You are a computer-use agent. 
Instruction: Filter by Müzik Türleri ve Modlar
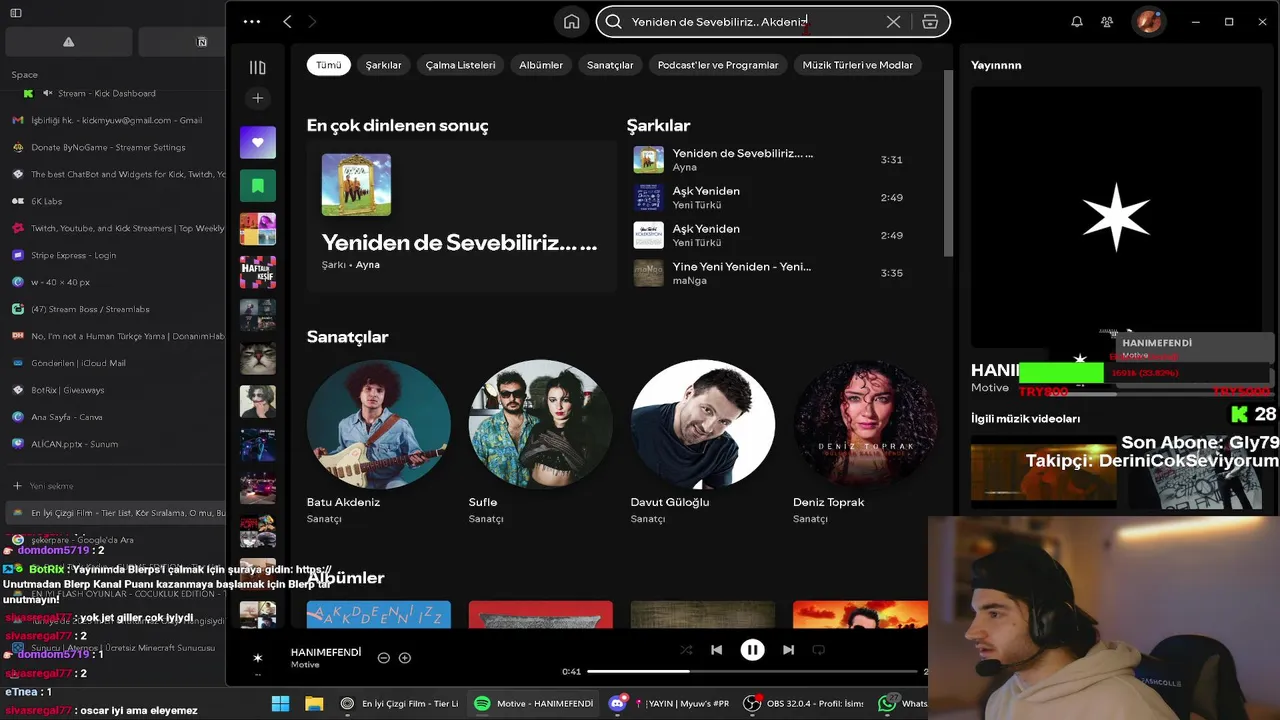tap(857, 65)
